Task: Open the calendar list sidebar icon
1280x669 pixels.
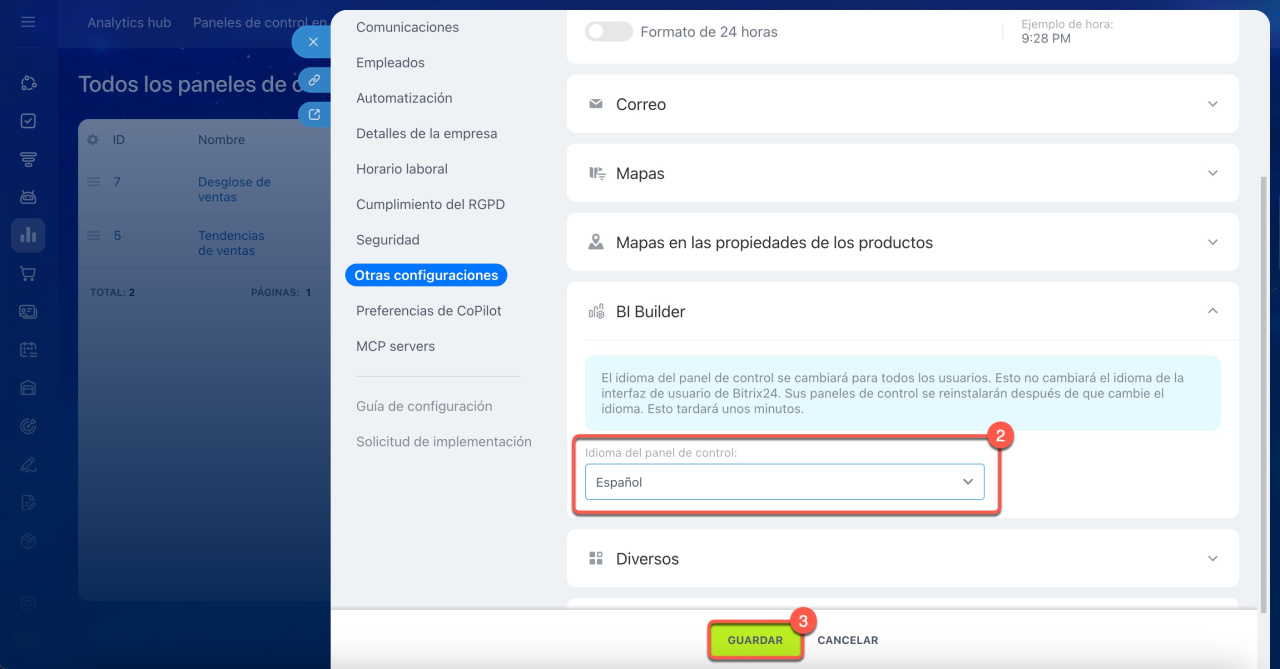Action: coord(28,350)
